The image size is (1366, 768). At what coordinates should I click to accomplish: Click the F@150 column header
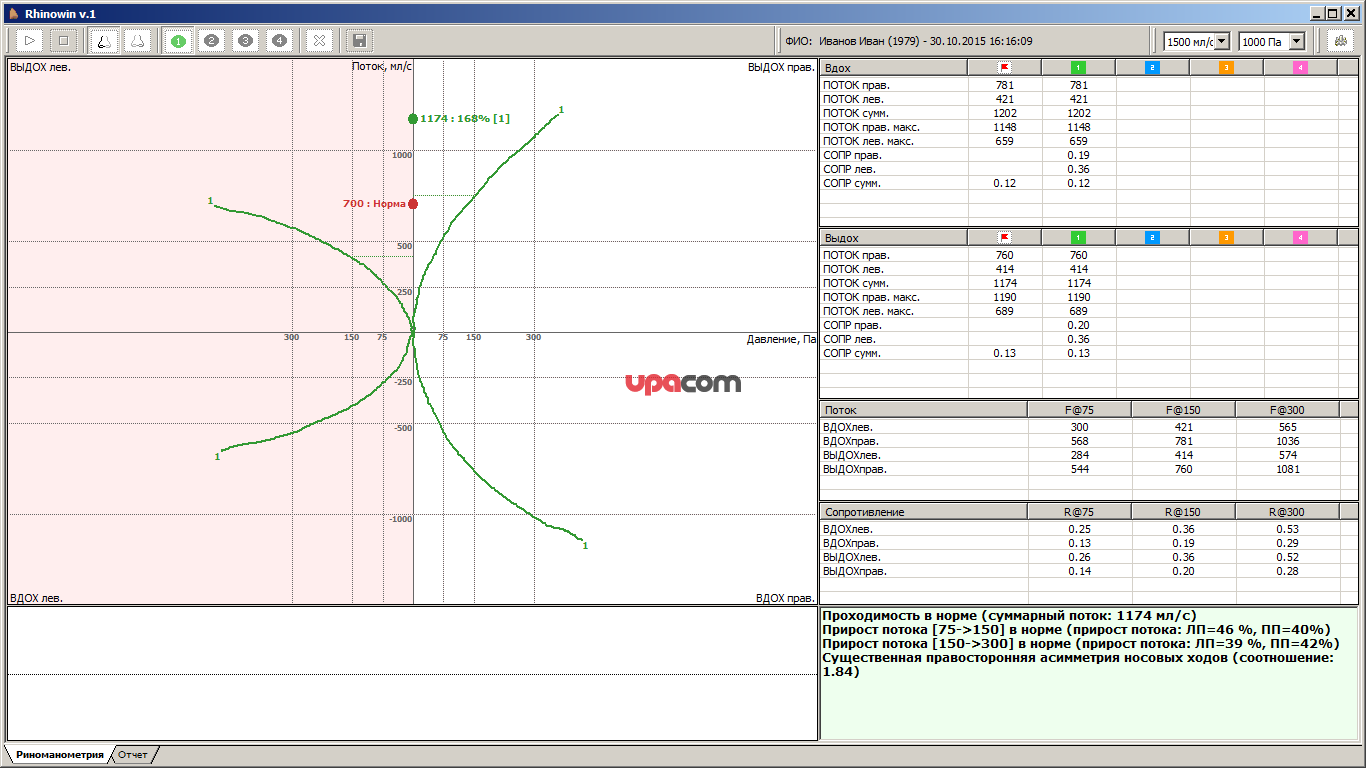coord(1182,410)
